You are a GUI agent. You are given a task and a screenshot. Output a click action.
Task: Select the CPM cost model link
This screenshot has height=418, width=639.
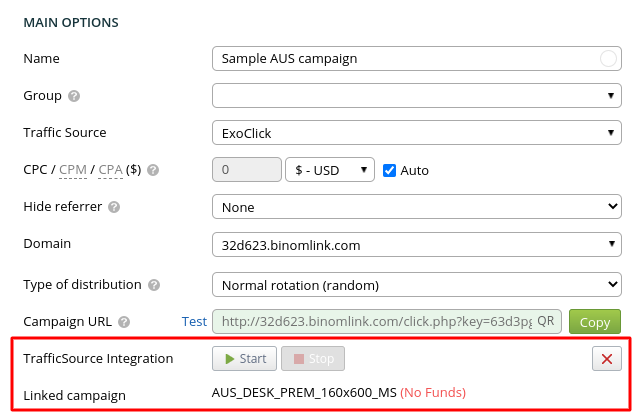[x=73, y=170]
